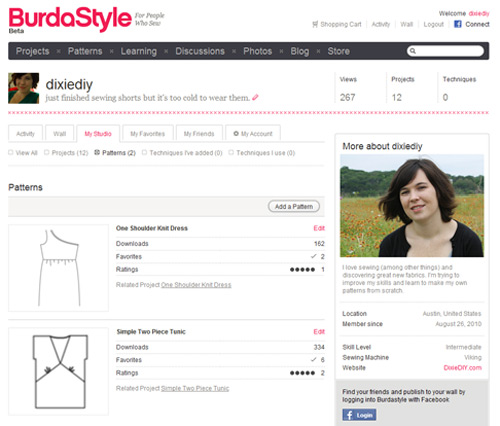Image resolution: width=500 pixels, height=426 pixels.
Task: Edit status with the pink pencil icon
Action: coord(255,98)
